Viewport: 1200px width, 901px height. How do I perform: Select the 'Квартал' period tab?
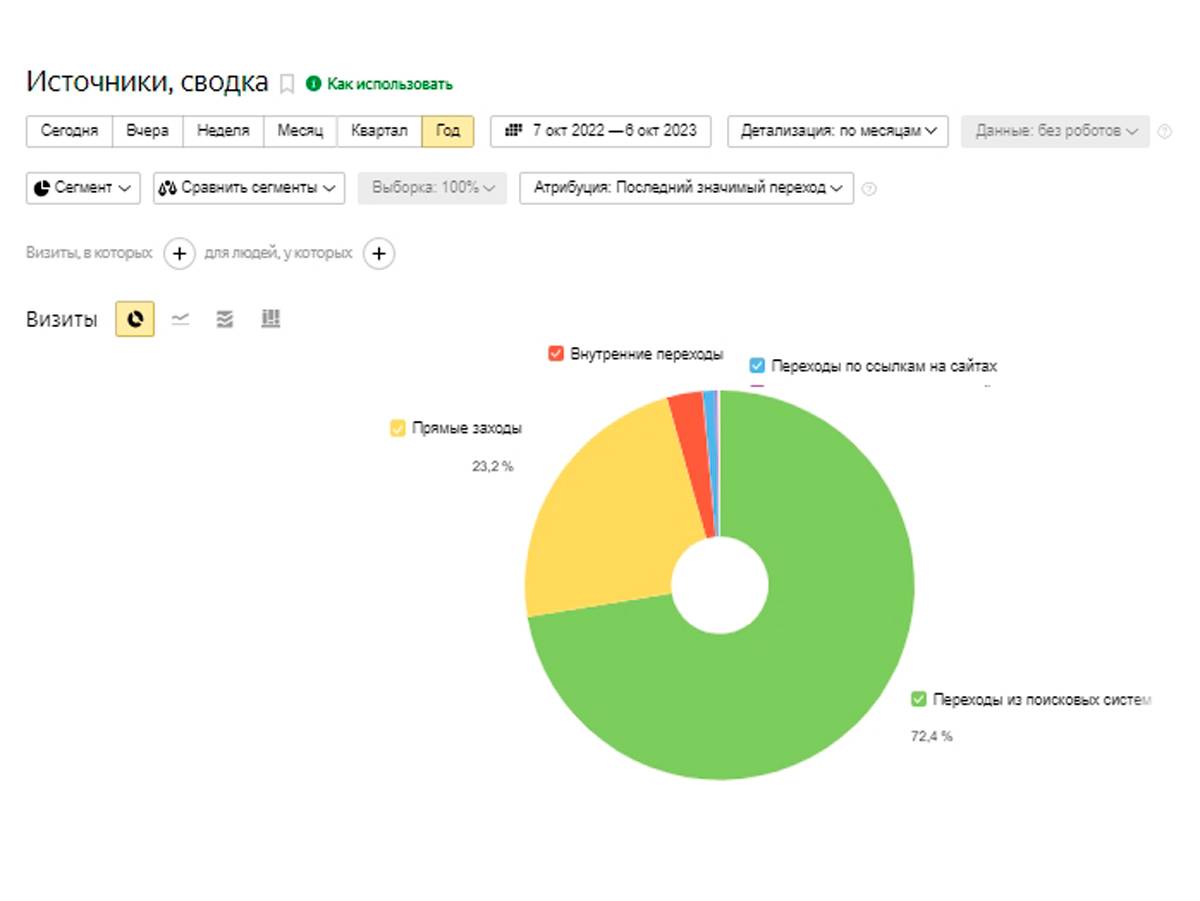point(379,131)
